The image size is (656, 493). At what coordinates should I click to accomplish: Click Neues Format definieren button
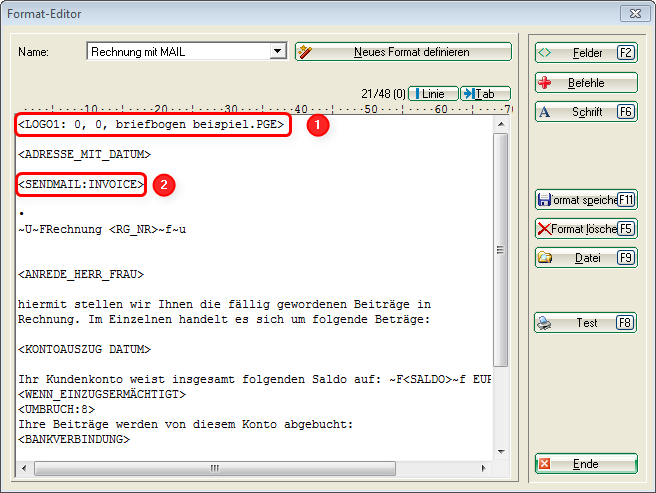403,52
